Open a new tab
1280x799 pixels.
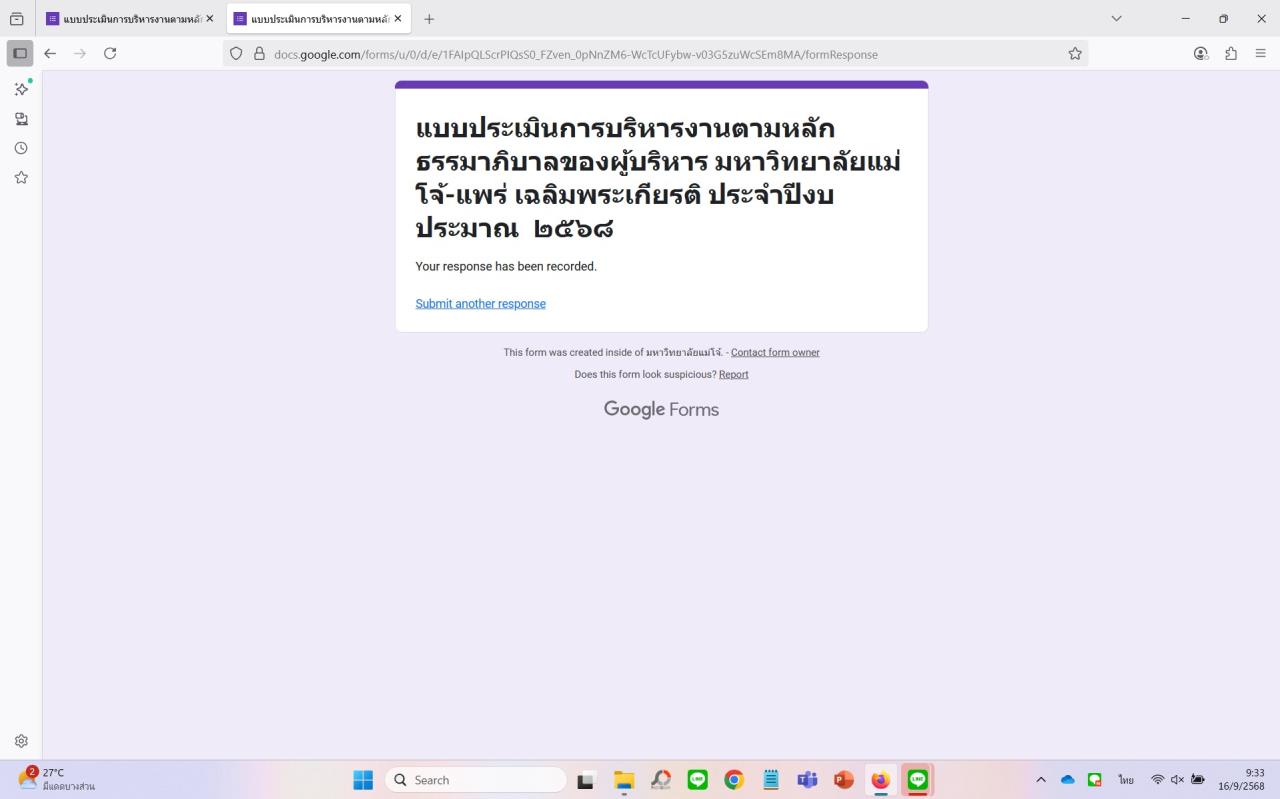(429, 19)
